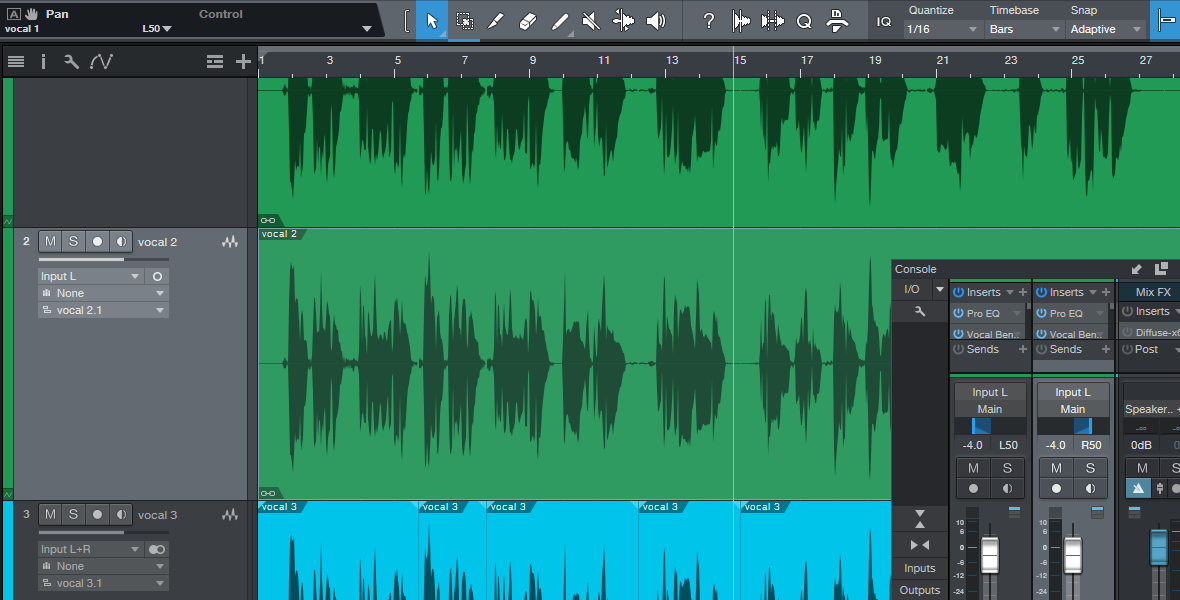The image size is (1180, 600).
Task: Adjust the R50 pan slider
Action: (x=1072, y=427)
